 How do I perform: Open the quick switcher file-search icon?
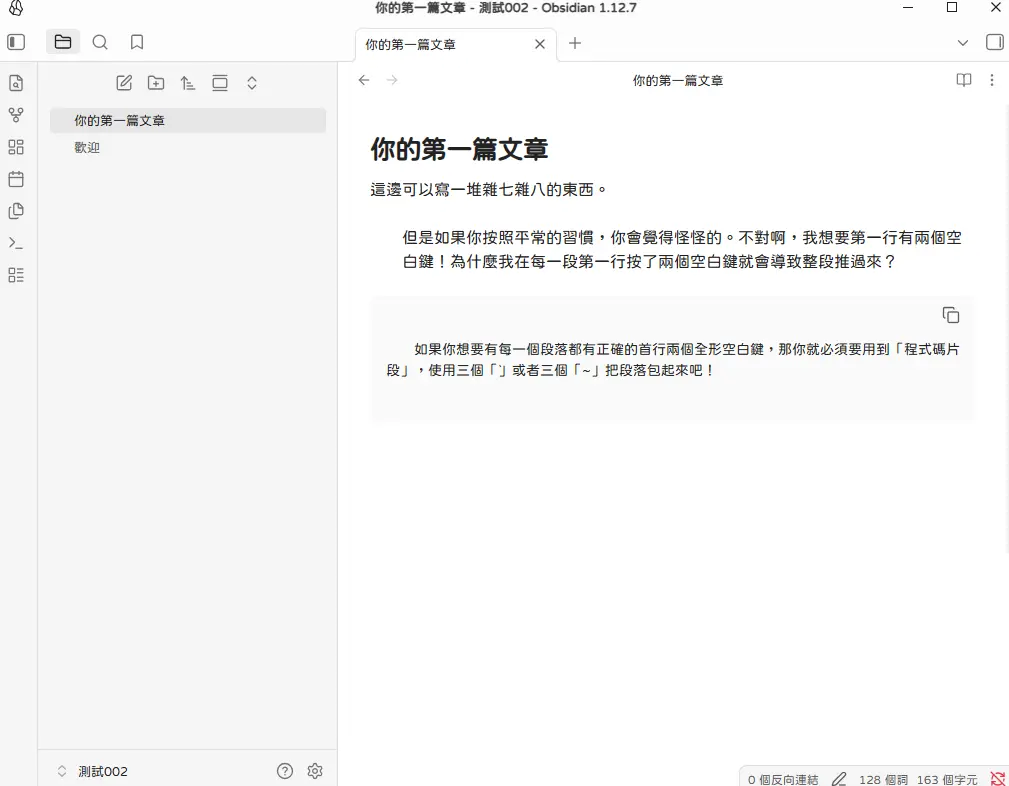15,83
